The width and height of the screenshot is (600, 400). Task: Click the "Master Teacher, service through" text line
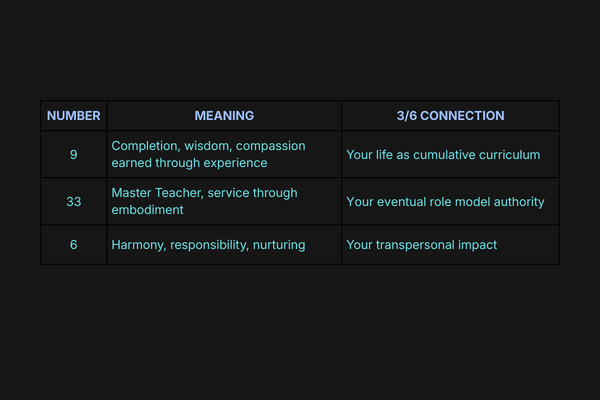coord(204,193)
